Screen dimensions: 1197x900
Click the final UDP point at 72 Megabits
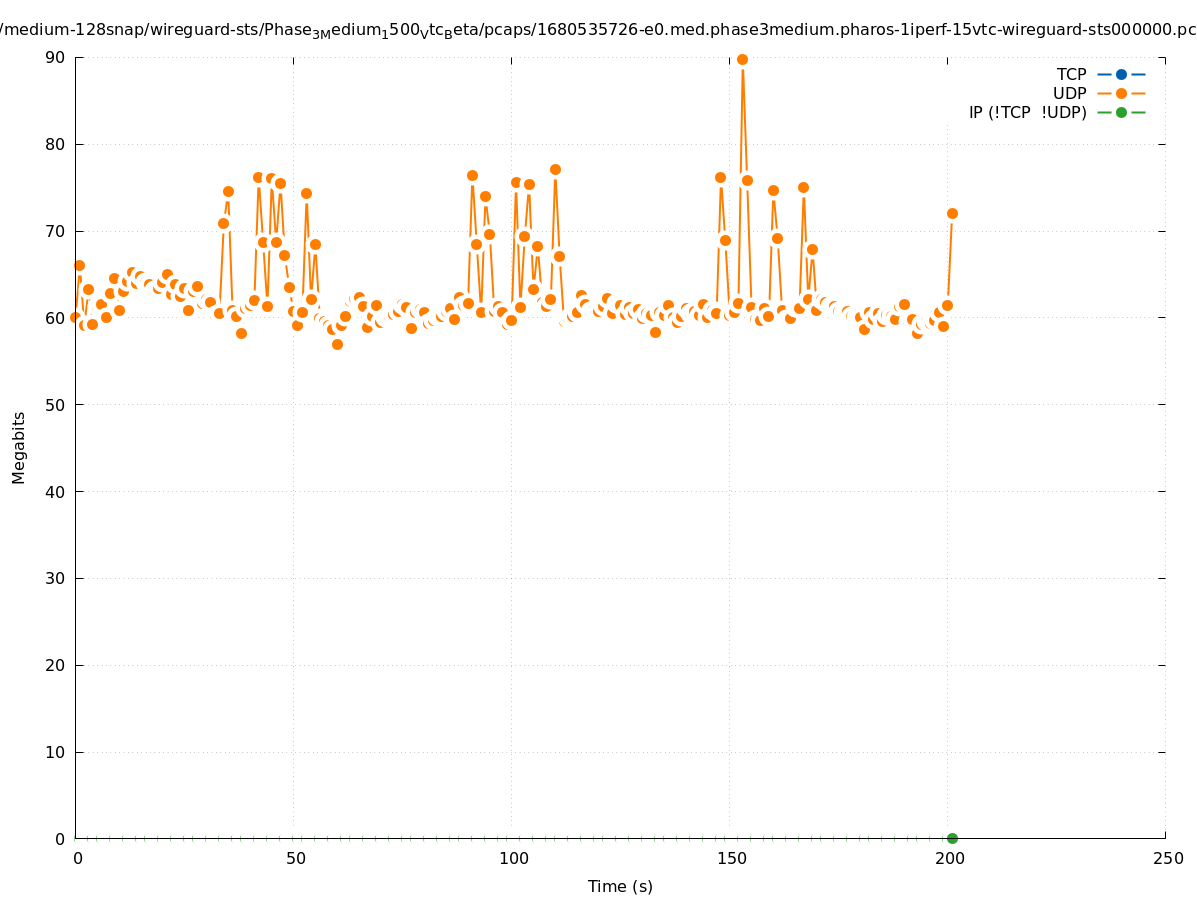952,213
